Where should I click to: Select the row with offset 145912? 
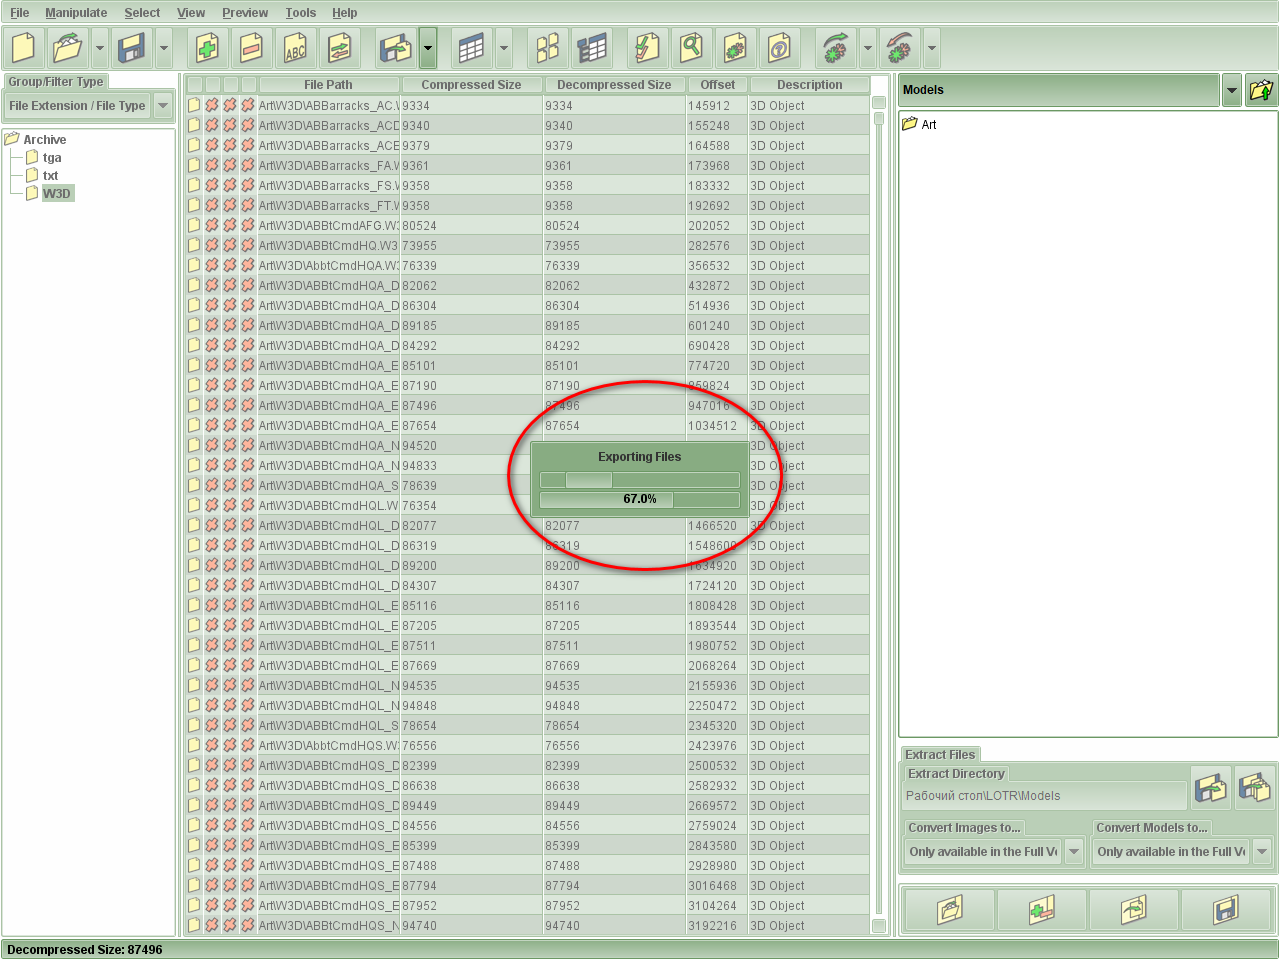click(528, 106)
